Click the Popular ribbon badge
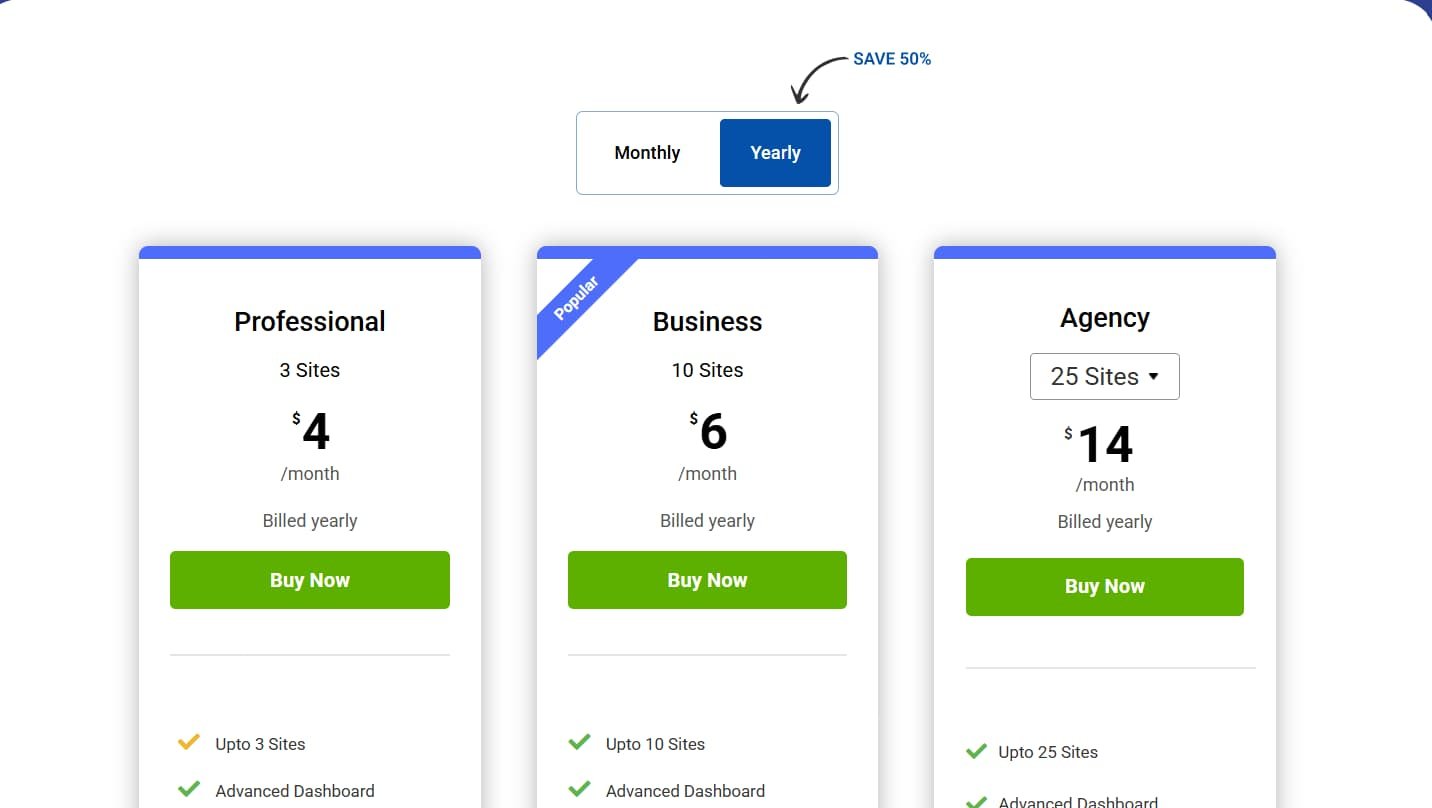 [x=577, y=298]
